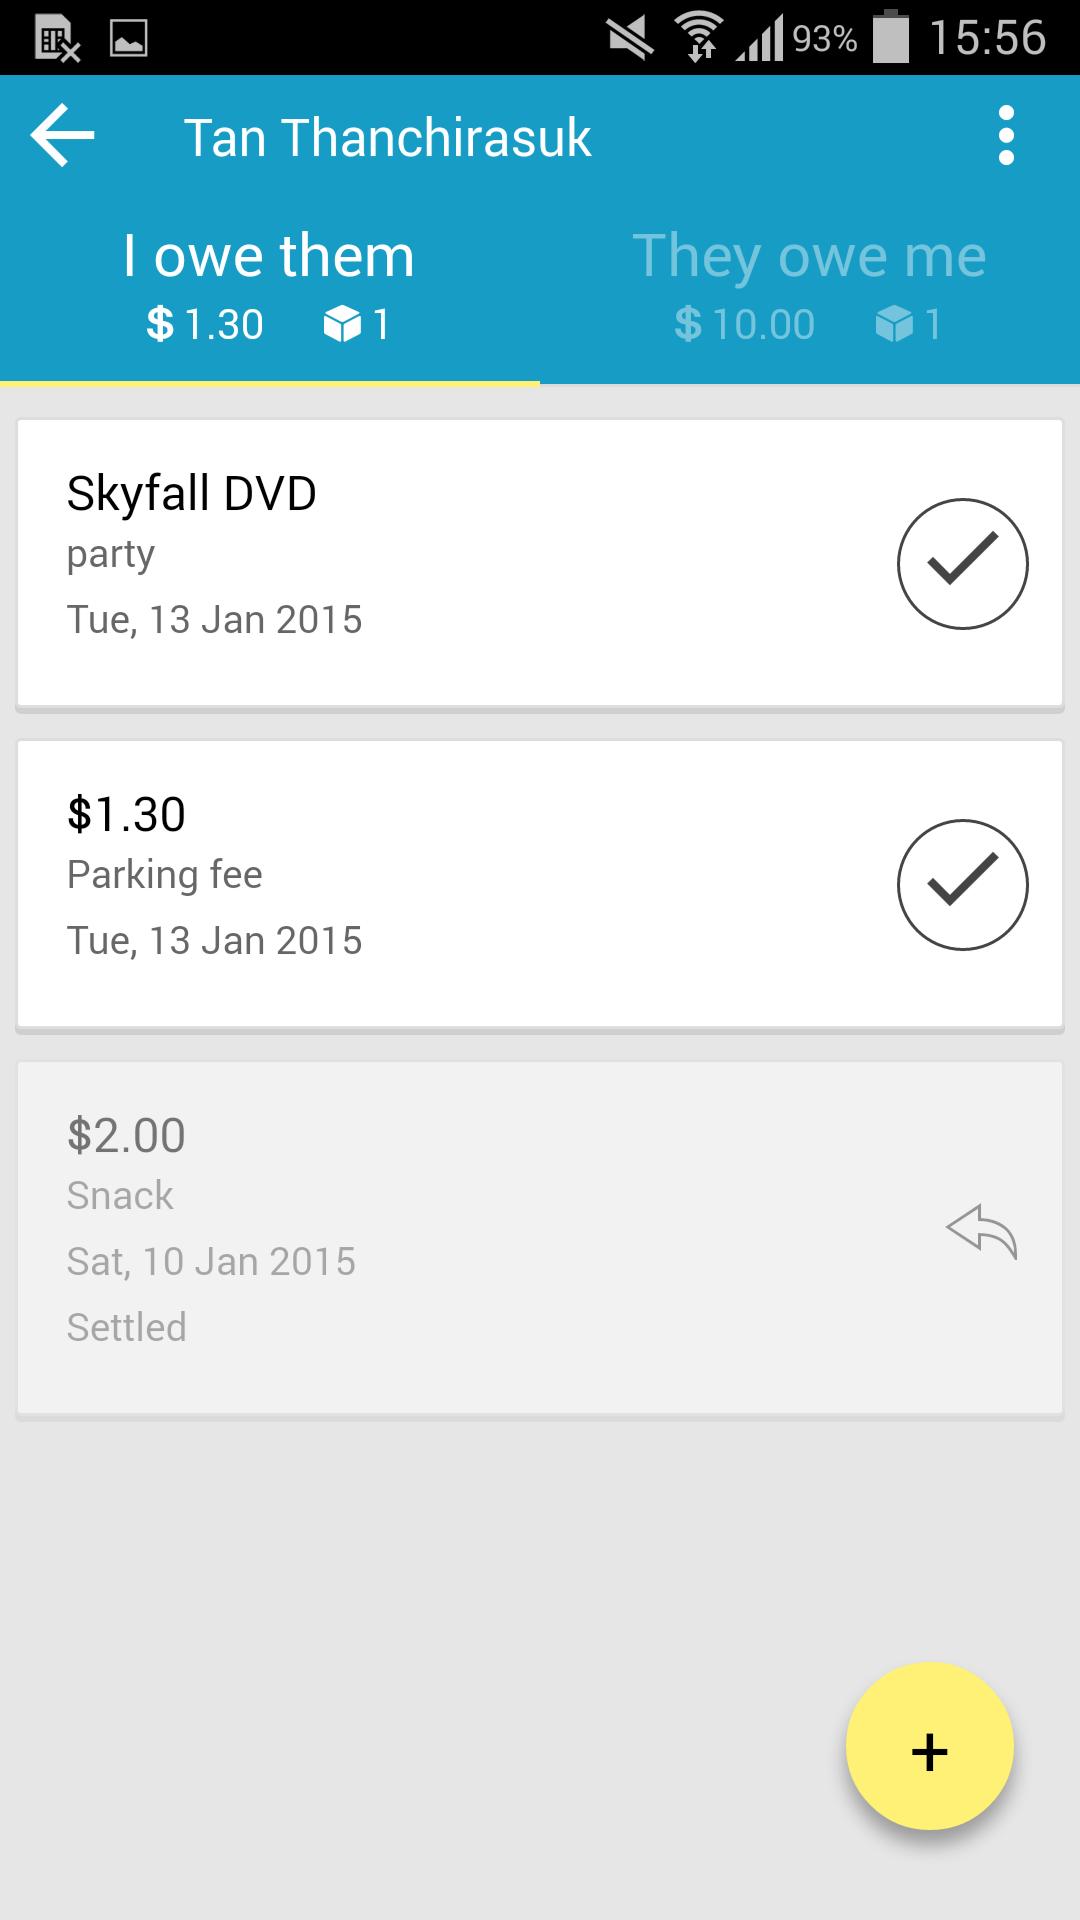The image size is (1080, 1920).
Task: Tap the box item icon under I owe them
Action: 342,325
